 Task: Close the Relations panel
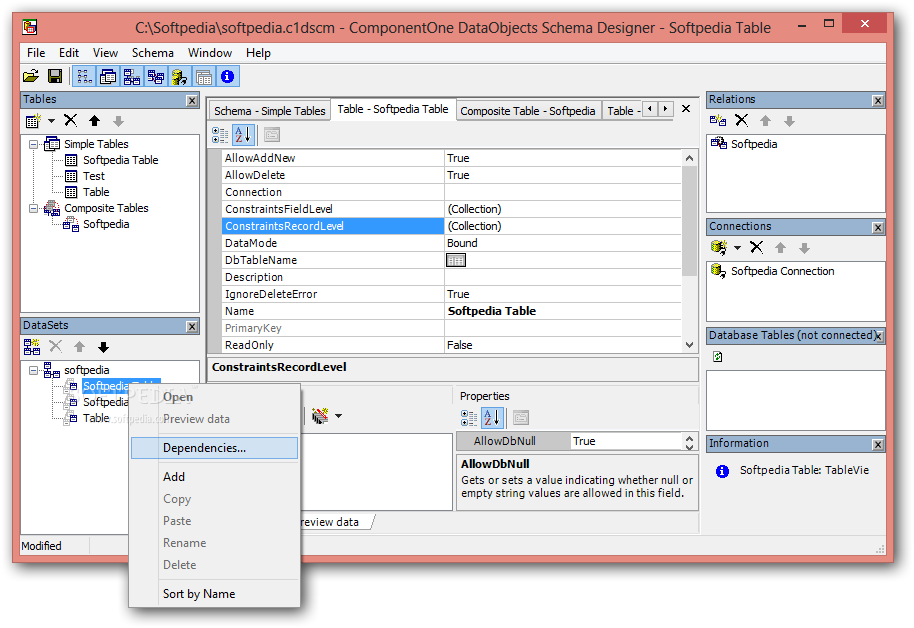point(878,100)
